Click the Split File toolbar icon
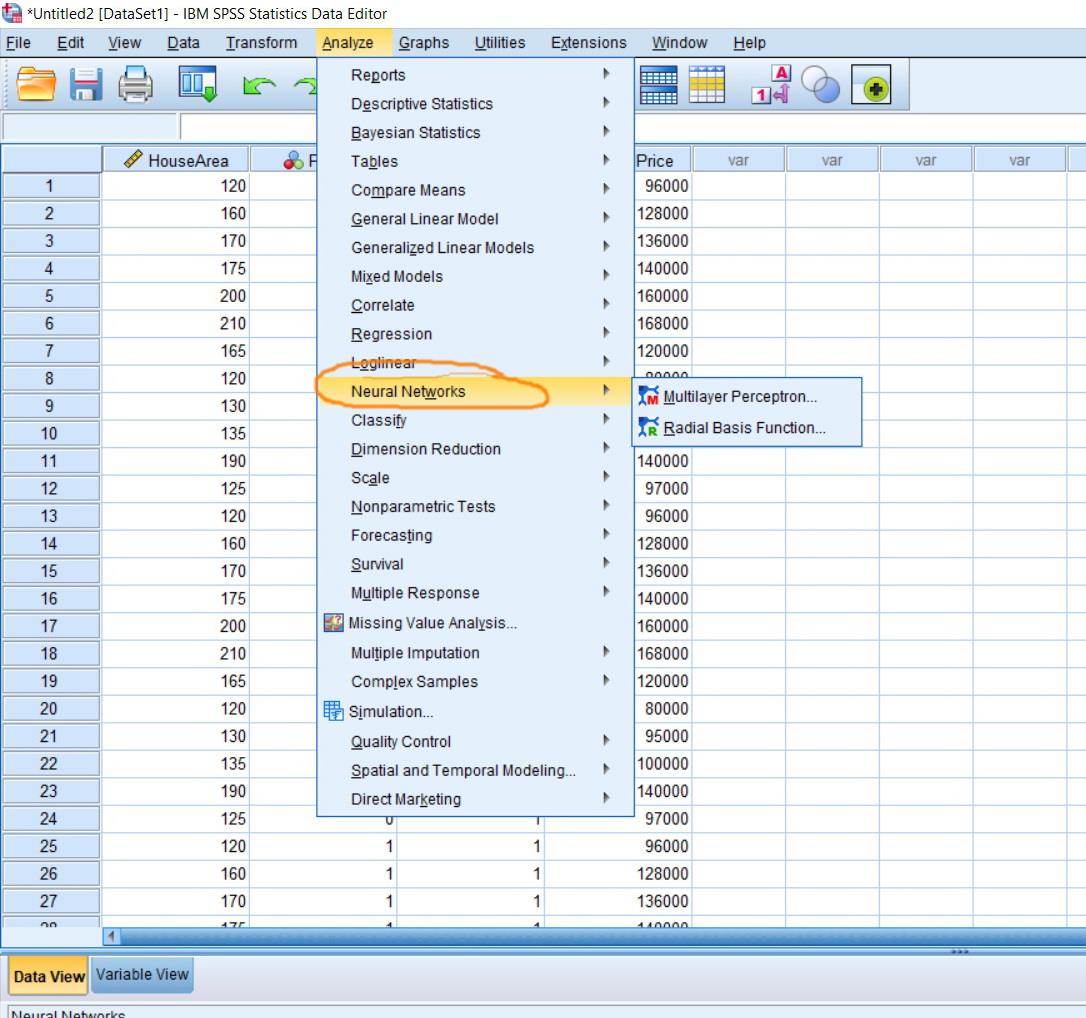 [660, 85]
